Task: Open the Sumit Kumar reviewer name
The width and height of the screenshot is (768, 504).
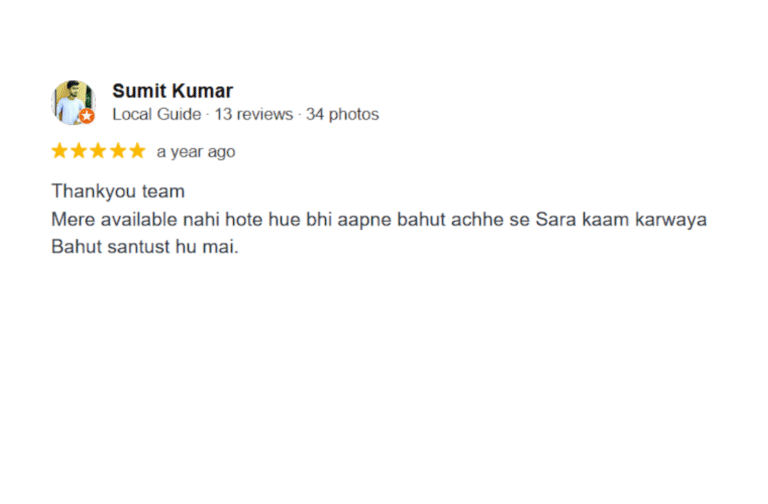Action: (x=172, y=91)
